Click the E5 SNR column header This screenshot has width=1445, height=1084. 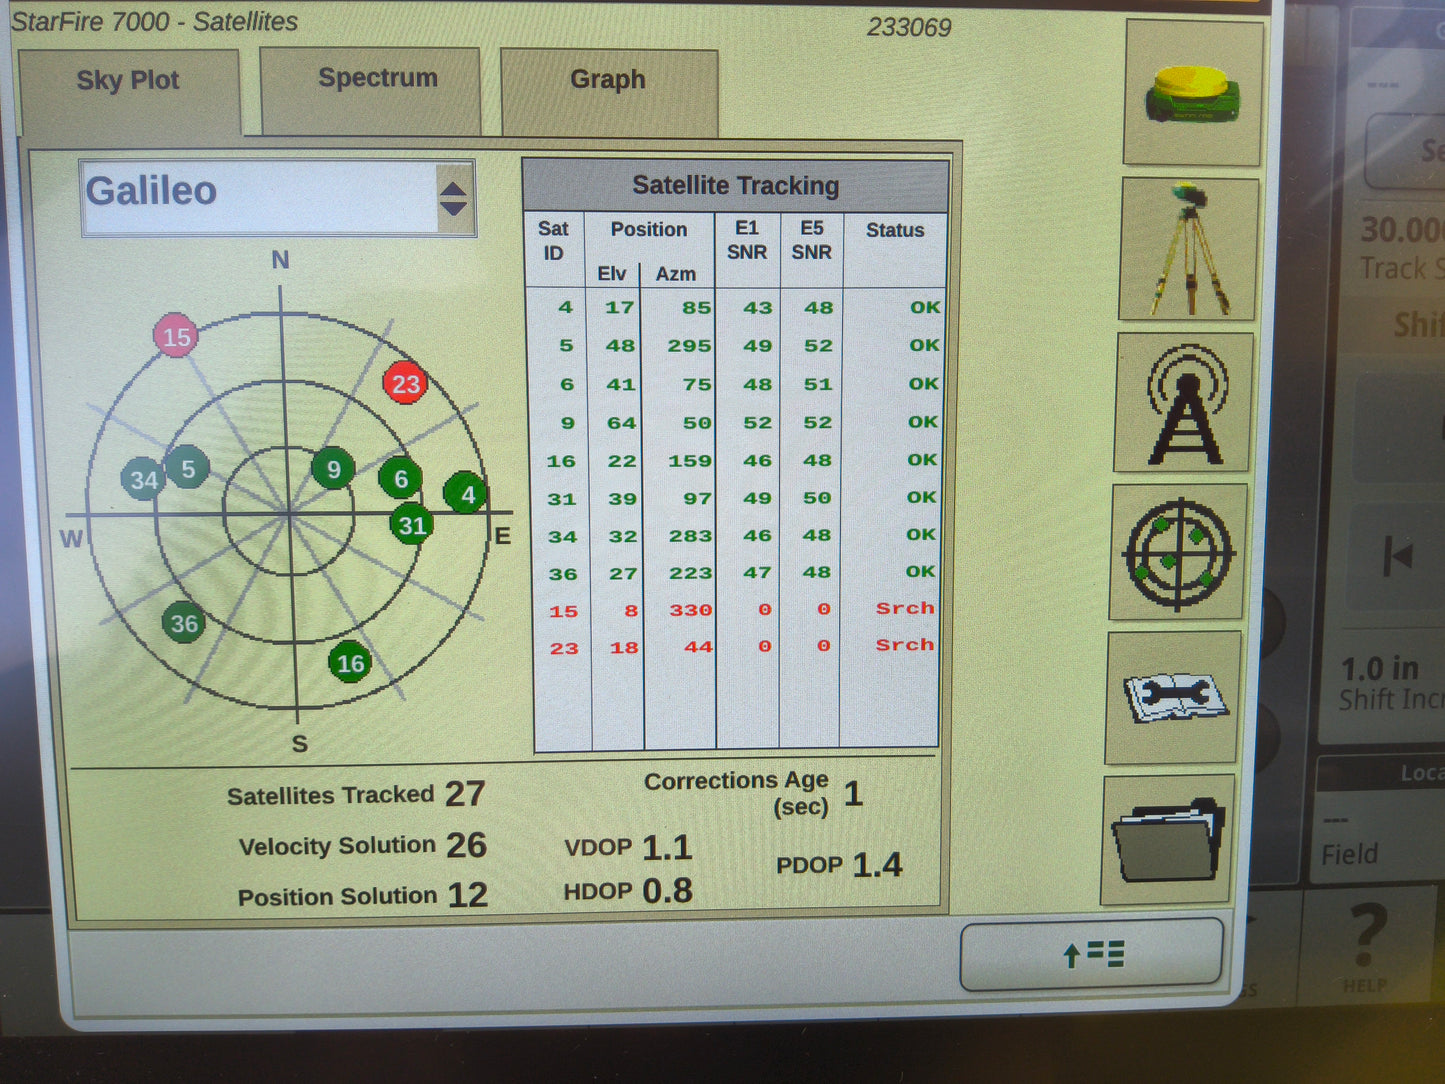pyautogui.click(x=812, y=240)
